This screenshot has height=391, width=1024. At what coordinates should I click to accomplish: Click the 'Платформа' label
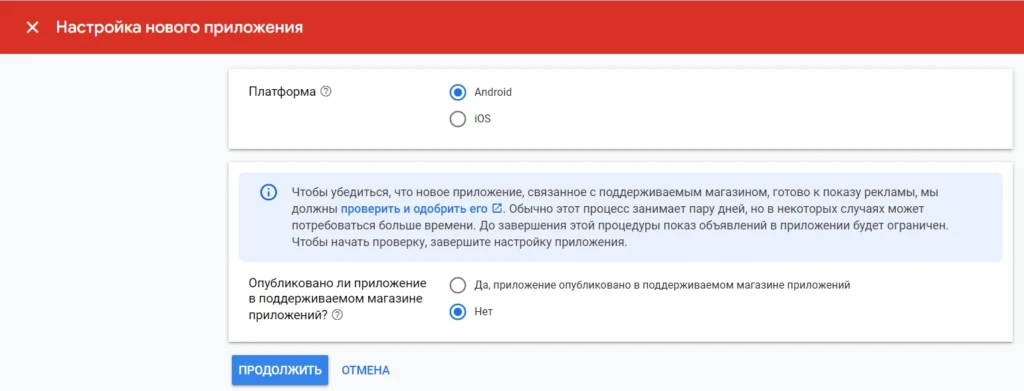coord(283,92)
